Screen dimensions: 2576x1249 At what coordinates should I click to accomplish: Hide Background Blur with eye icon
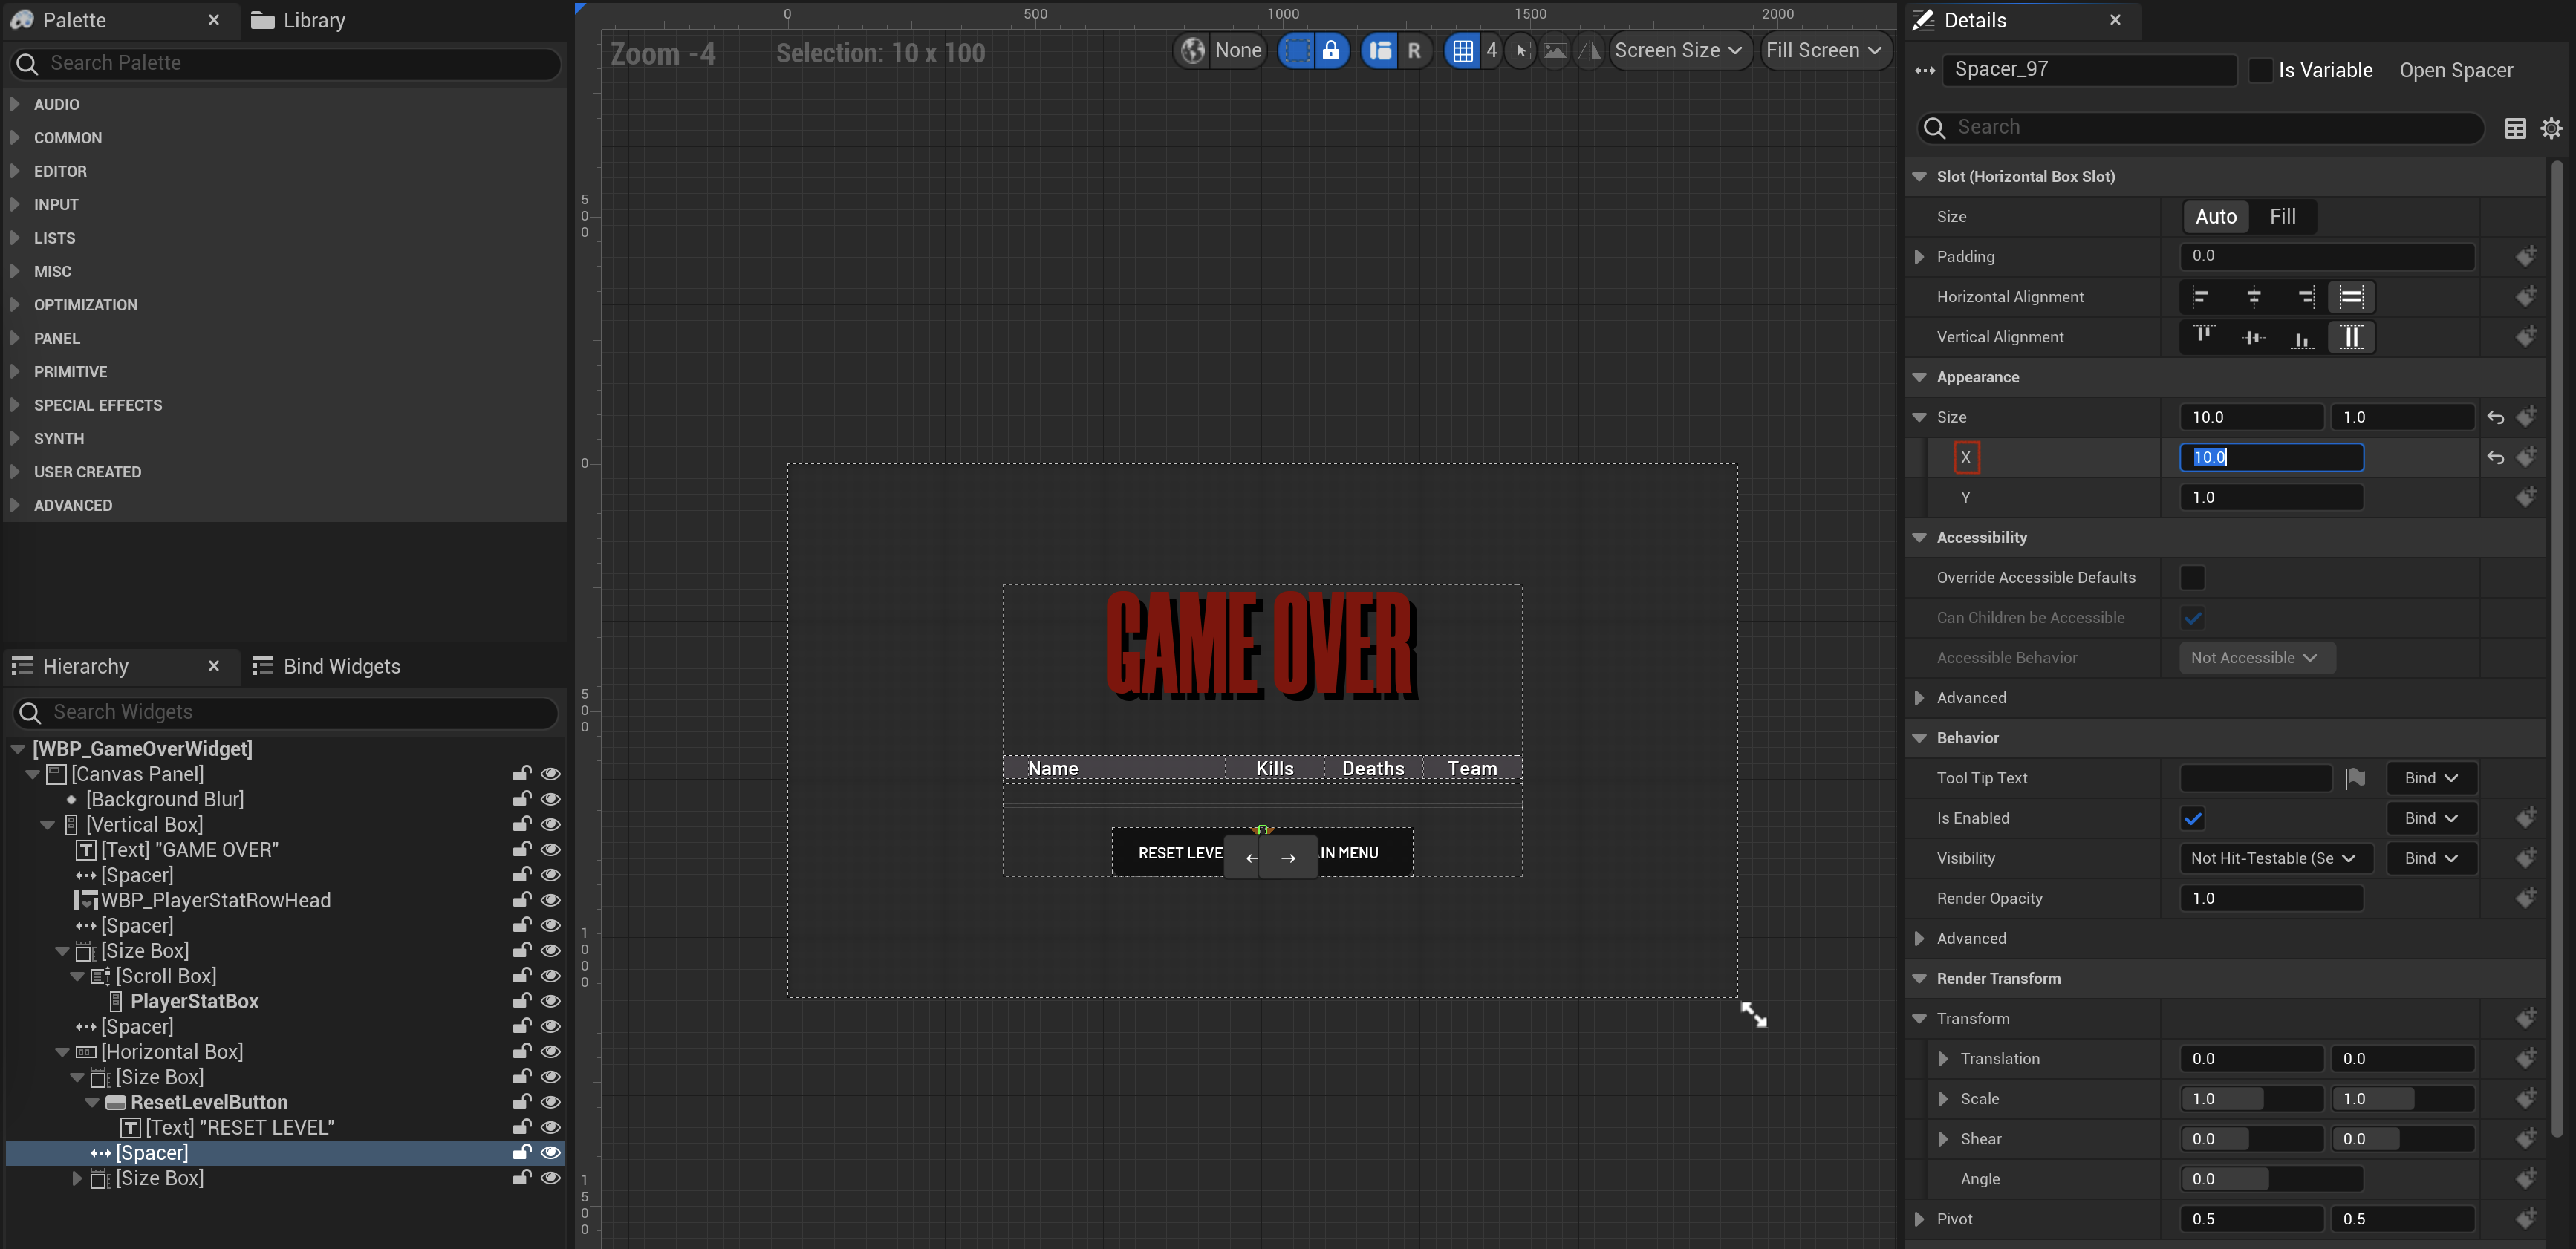click(550, 799)
